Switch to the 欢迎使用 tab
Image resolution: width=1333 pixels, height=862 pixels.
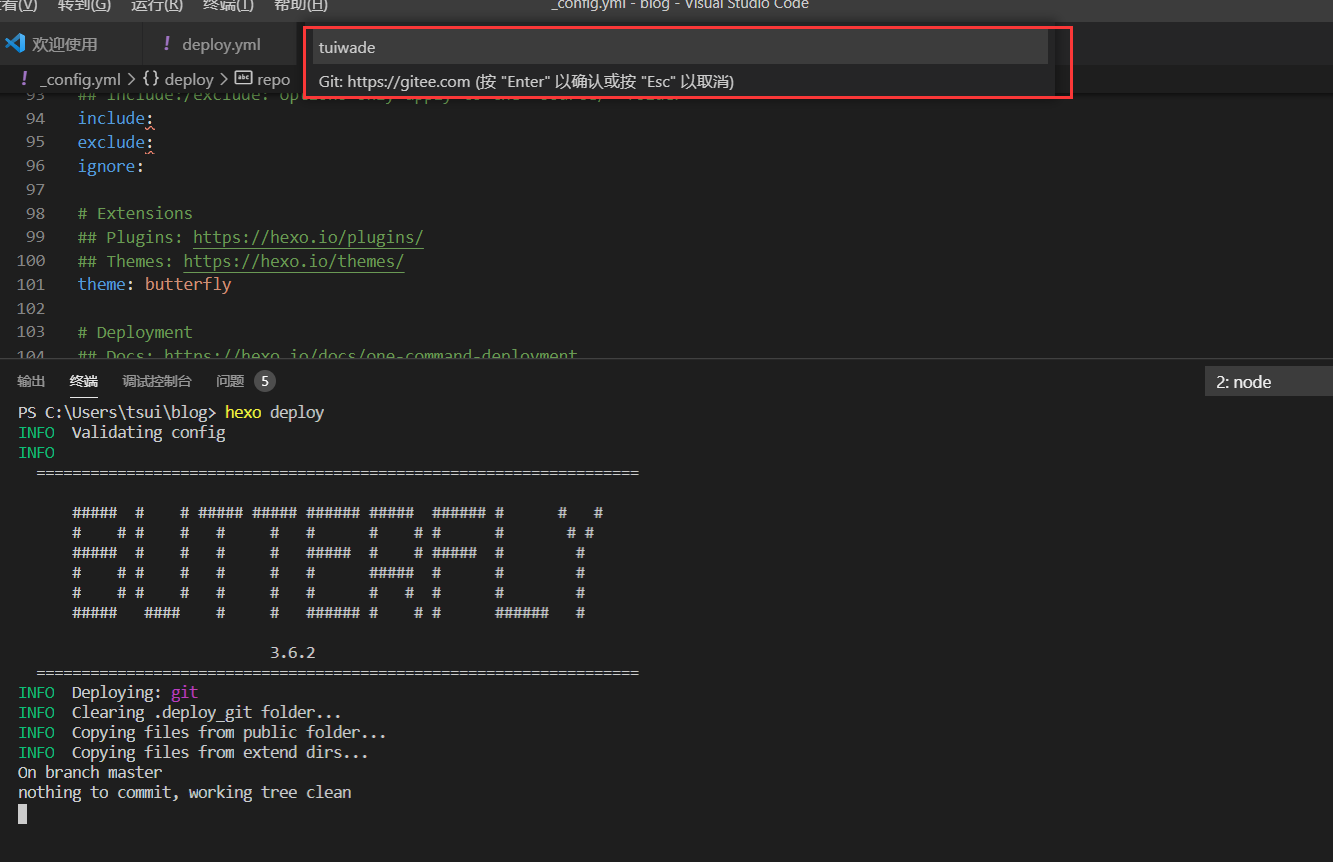[x=64, y=44]
